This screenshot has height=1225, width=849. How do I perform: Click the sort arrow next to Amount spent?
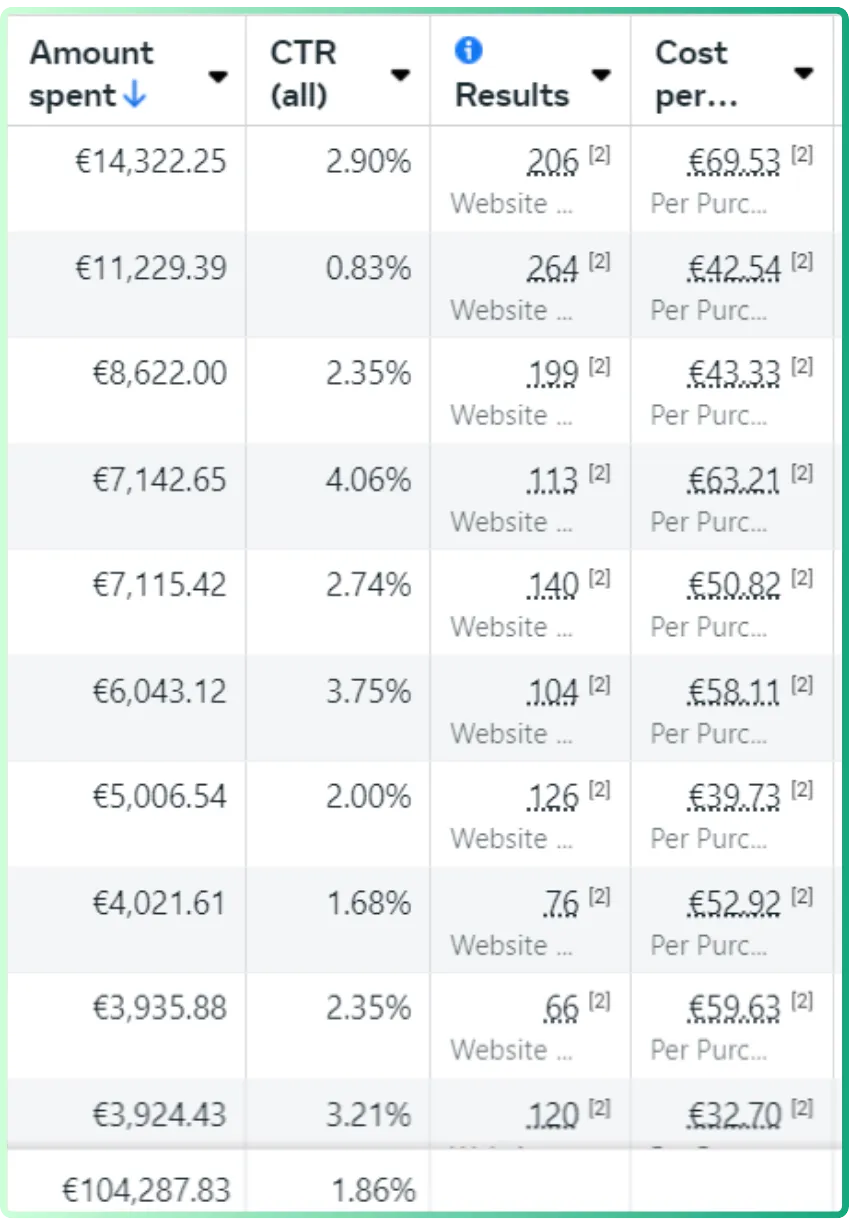tap(135, 95)
